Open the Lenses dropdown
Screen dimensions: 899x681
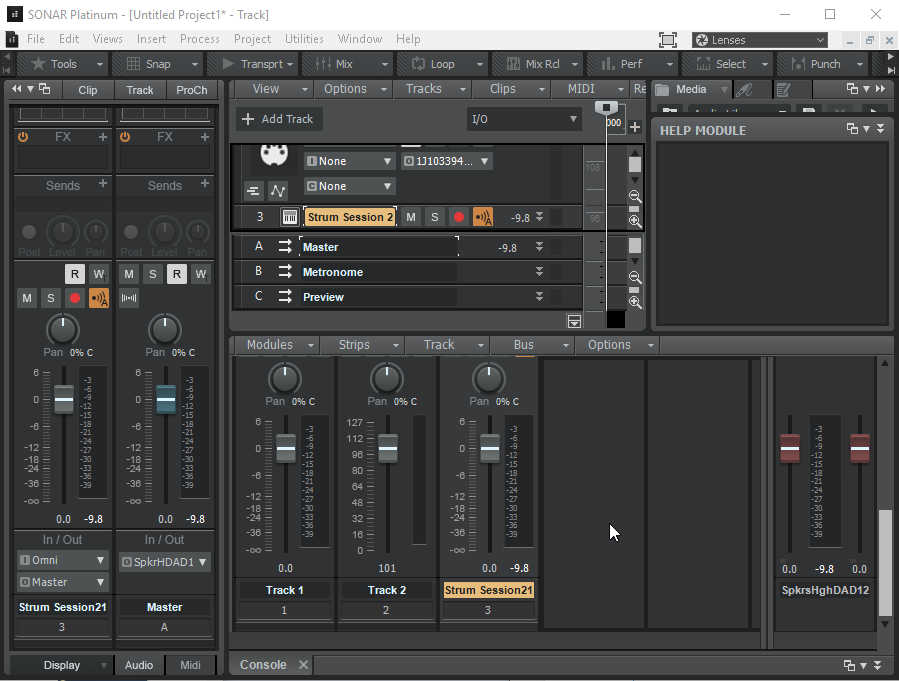[x=760, y=40]
